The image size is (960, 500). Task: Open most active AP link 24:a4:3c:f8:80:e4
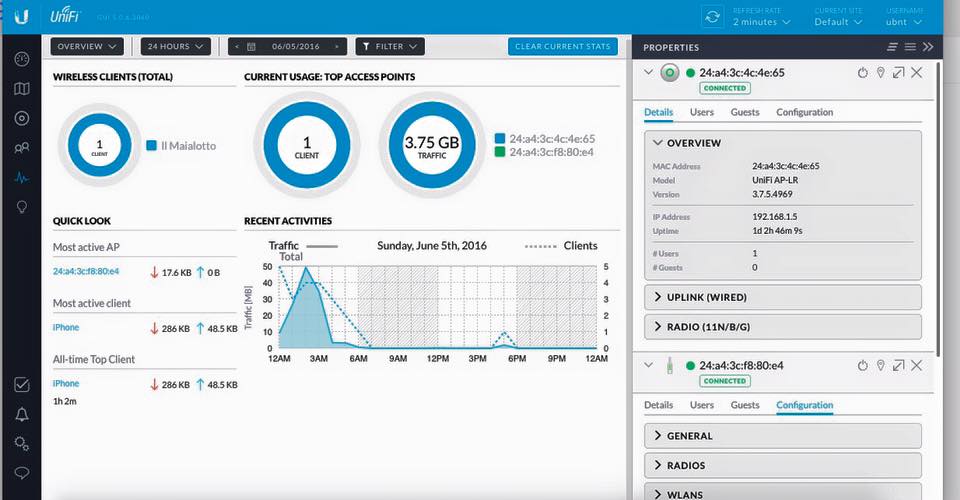86,271
